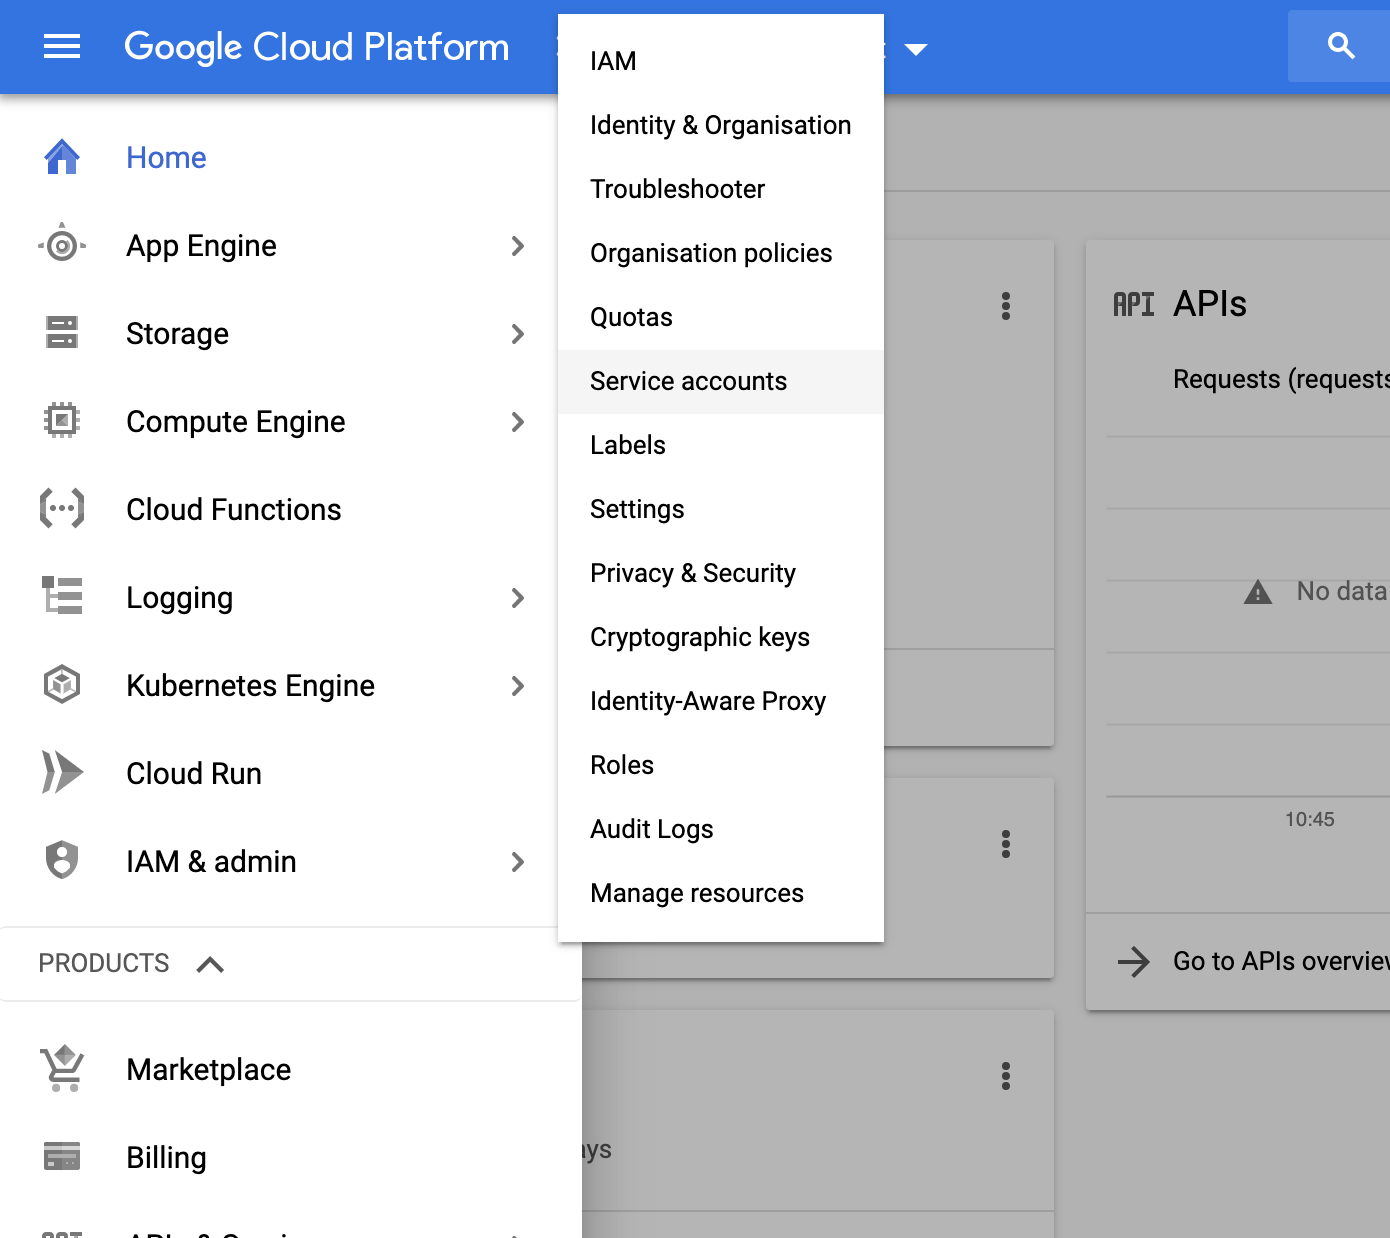Expand the App Engine submenu chevron
Viewport: 1390px width, 1238px height.
517,245
